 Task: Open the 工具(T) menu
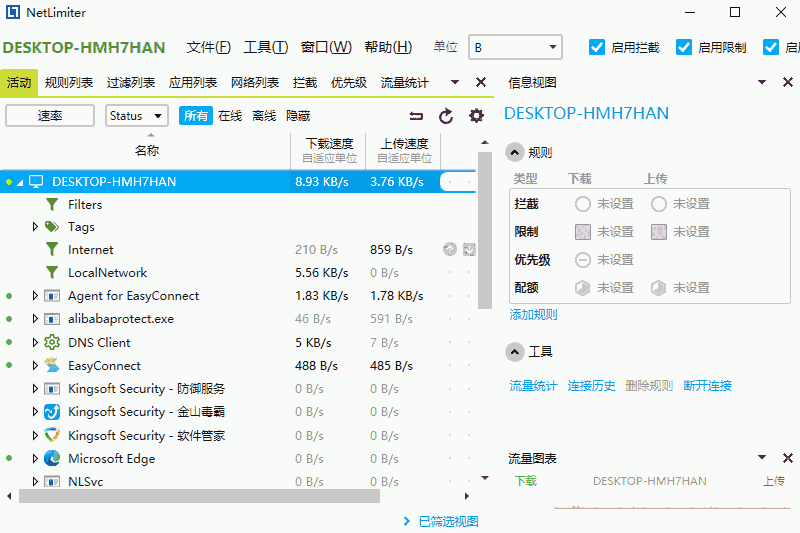265,47
